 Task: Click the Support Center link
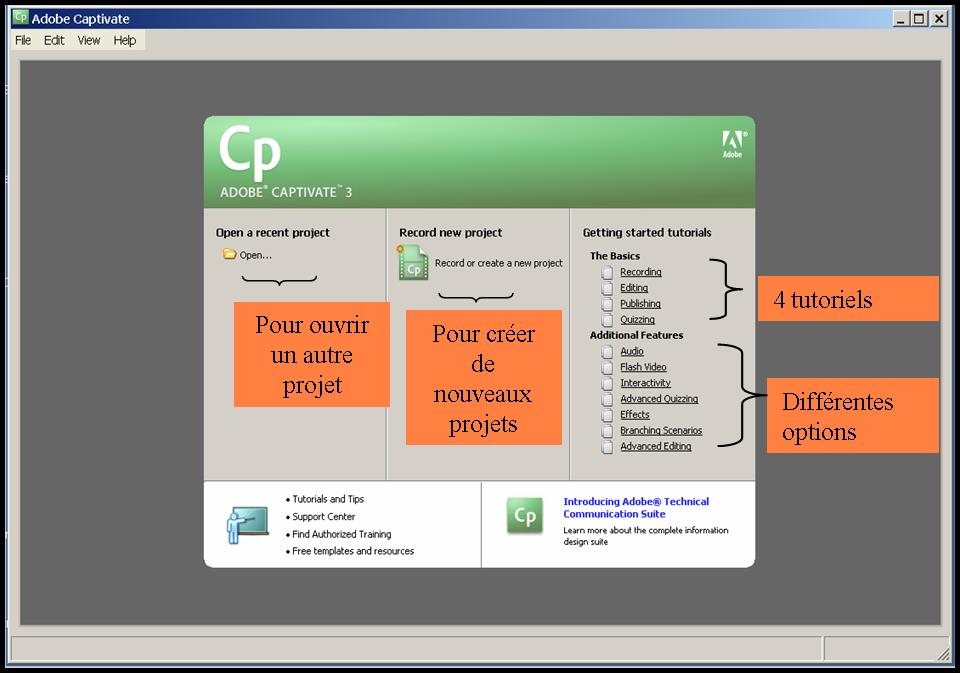pos(323,517)
